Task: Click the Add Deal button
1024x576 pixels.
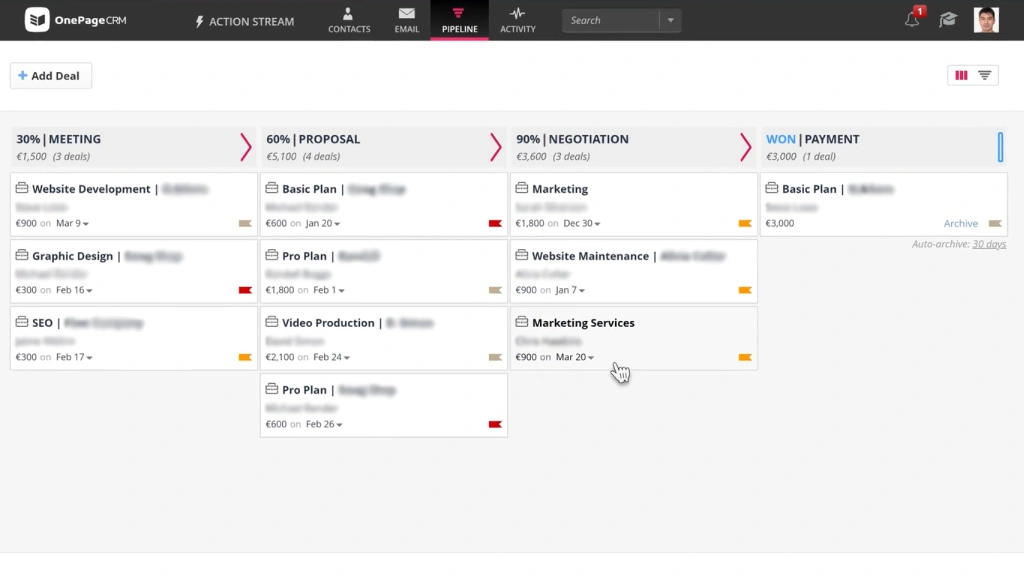Action: click(50, 76)
